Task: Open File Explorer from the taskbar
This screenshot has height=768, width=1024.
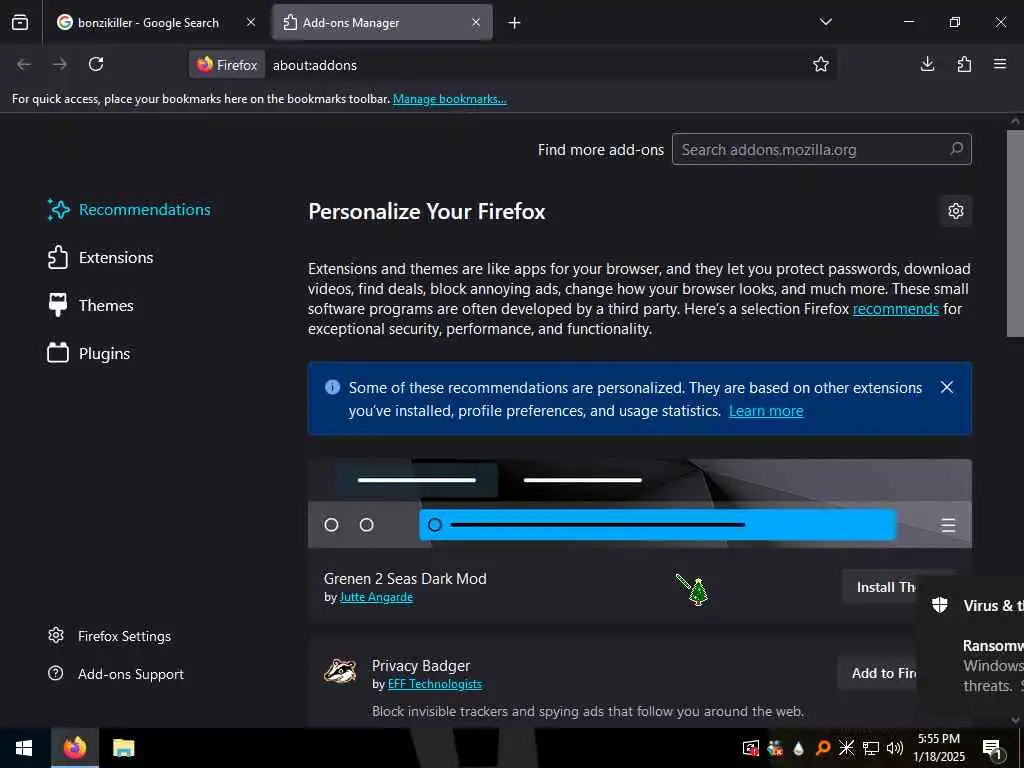Action: tap(123, 748)
